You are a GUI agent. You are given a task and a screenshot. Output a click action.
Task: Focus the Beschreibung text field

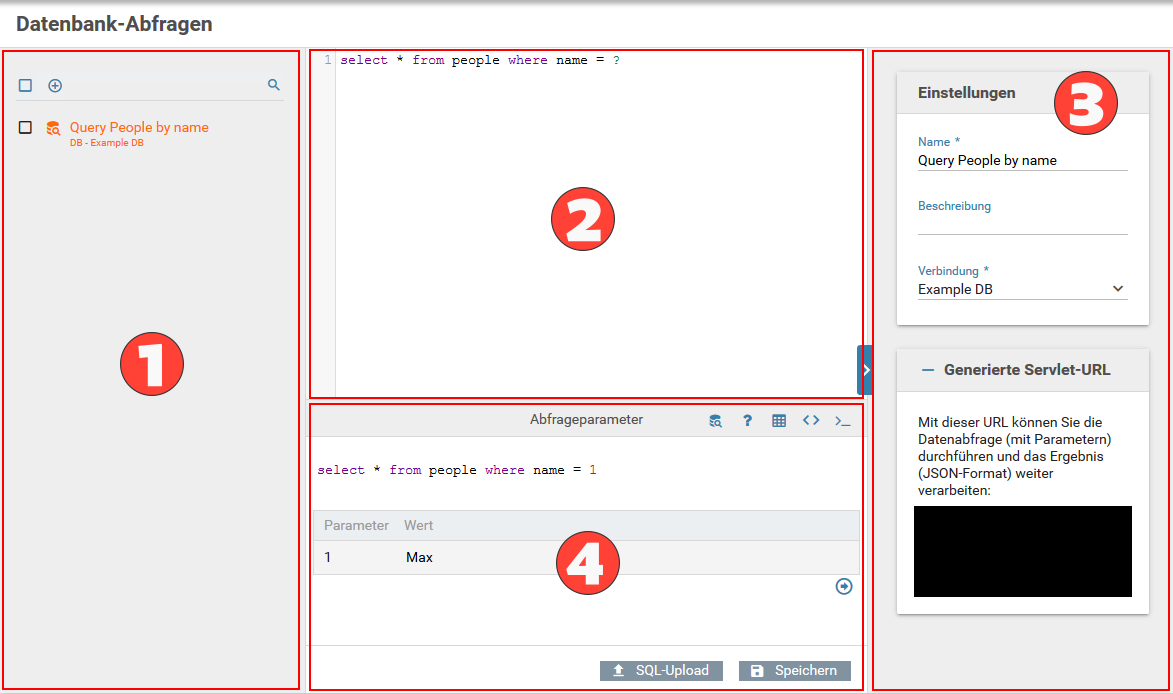pos(1022,224)
